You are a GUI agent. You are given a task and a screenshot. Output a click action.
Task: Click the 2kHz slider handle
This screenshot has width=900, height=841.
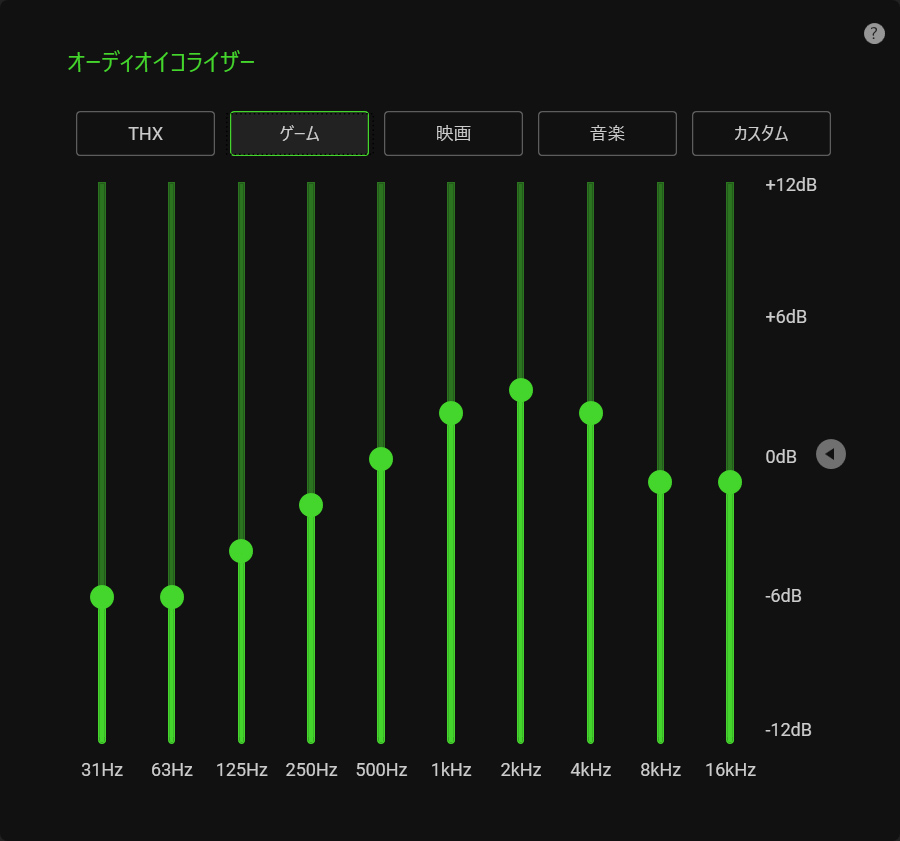521,390
